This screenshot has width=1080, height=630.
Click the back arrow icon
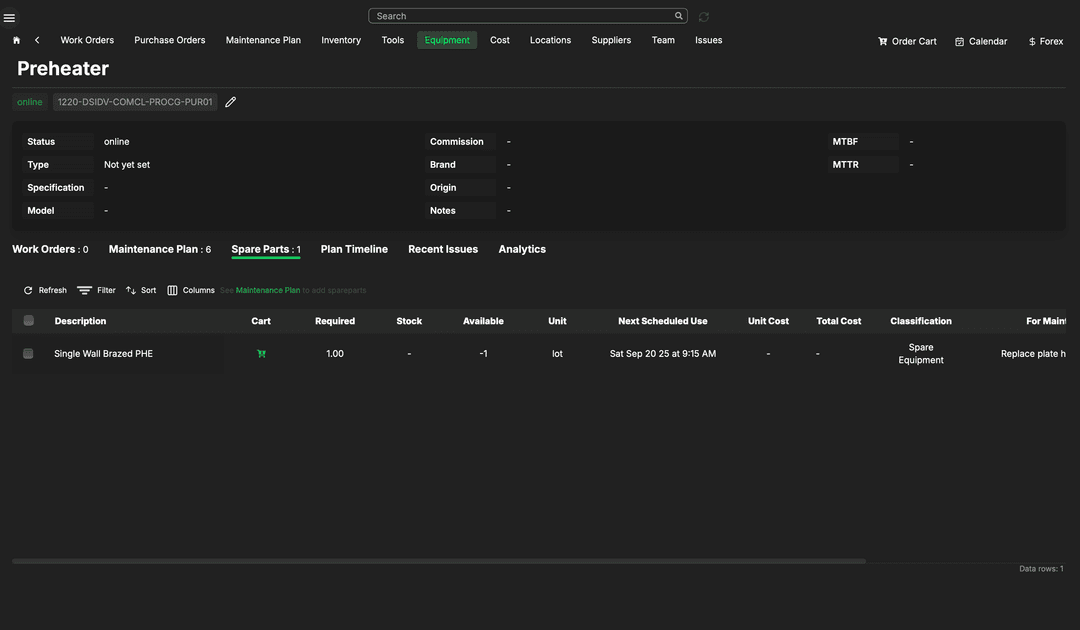pos(37,40)
